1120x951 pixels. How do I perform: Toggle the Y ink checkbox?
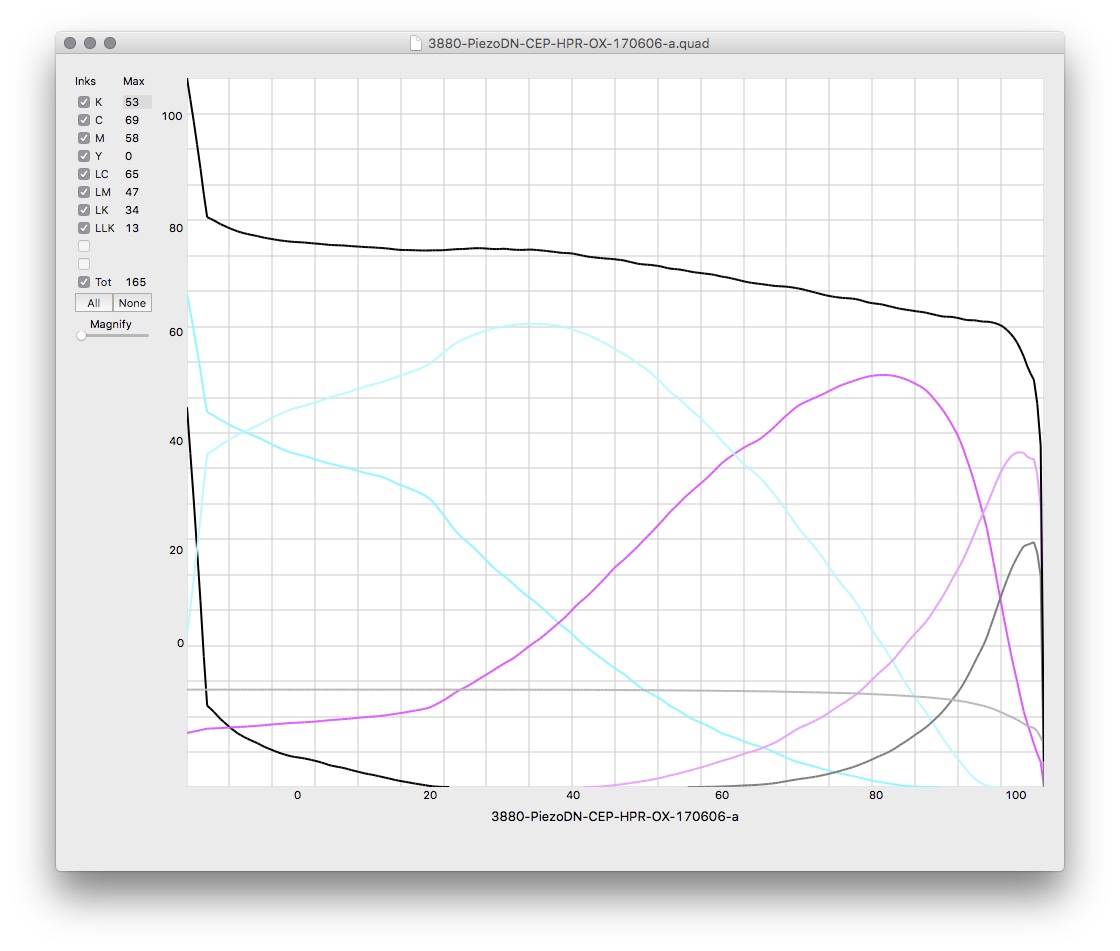click(84, 156)
